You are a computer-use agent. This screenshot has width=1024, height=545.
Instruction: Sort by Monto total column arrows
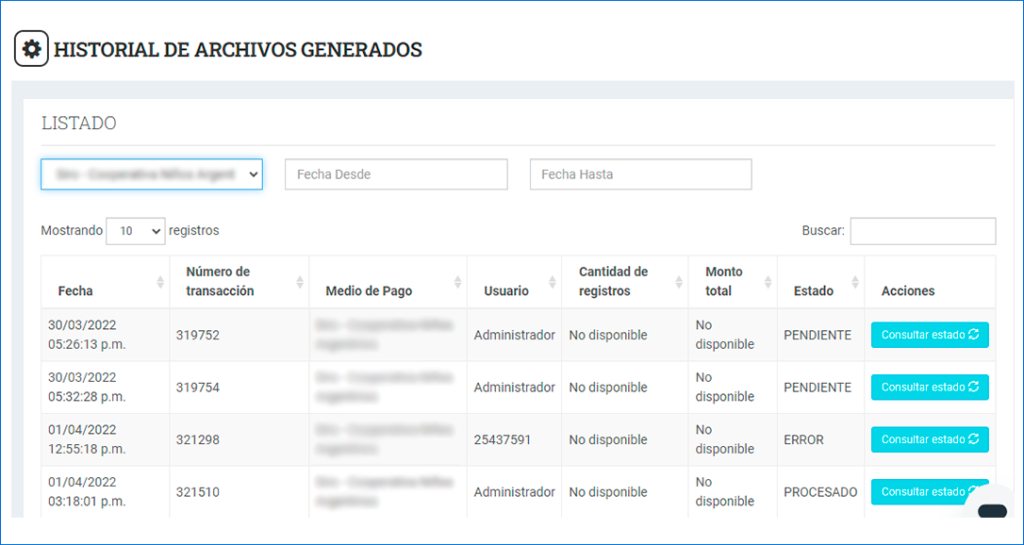tap(768, 282)
